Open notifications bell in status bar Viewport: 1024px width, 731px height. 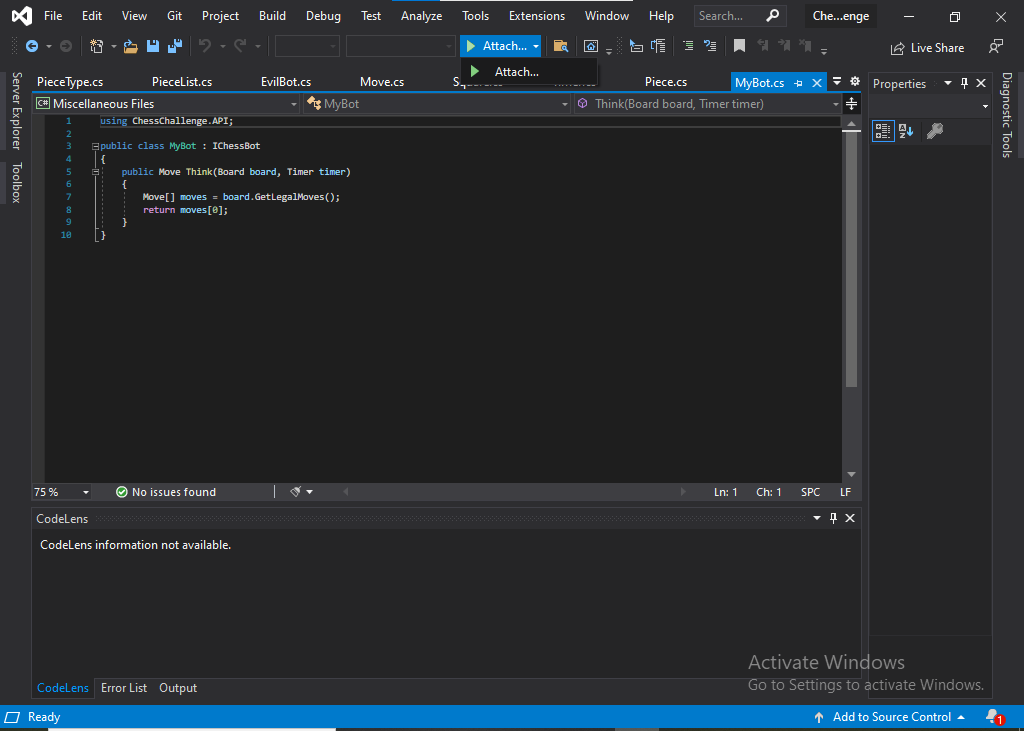click(x=993, y=717)
